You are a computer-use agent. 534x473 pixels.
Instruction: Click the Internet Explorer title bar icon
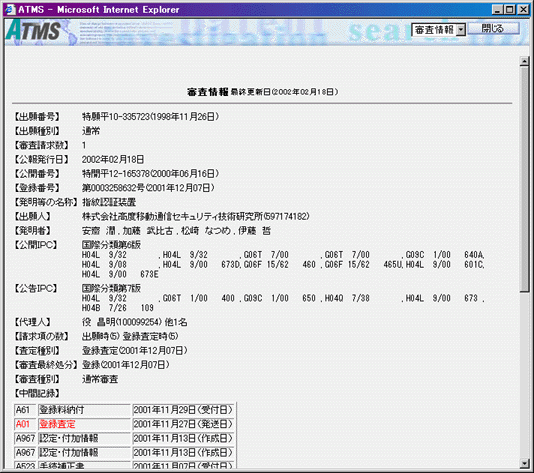coord(10,9)
